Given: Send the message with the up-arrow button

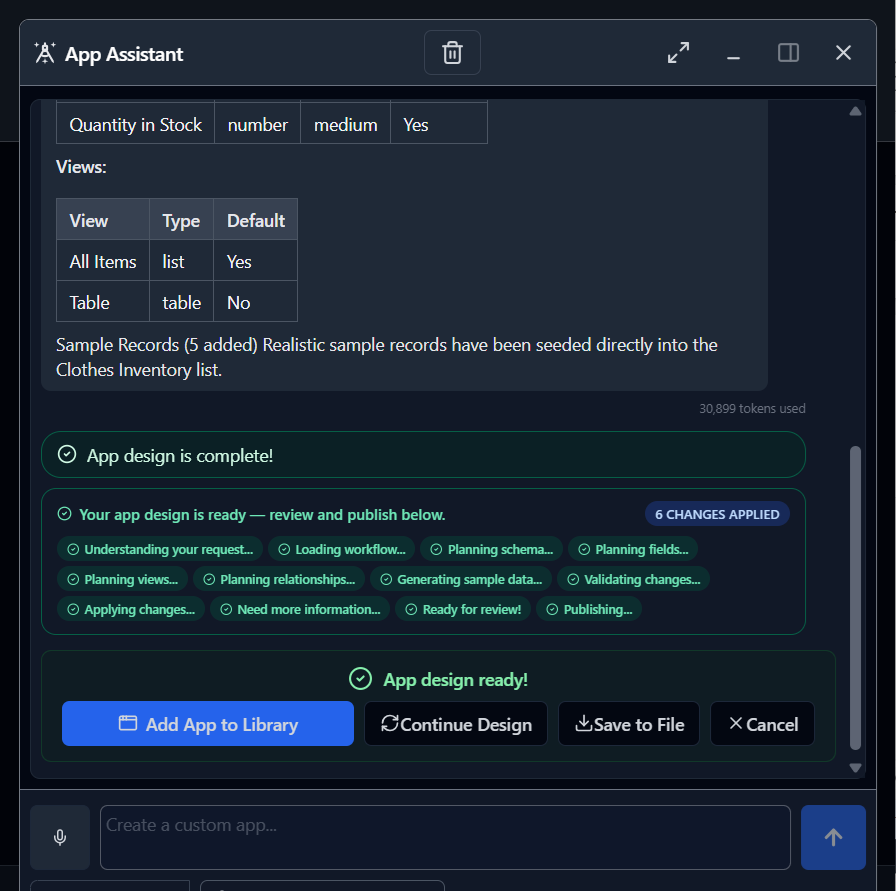Looking at the screenshot, I should (x=833, y=837).
